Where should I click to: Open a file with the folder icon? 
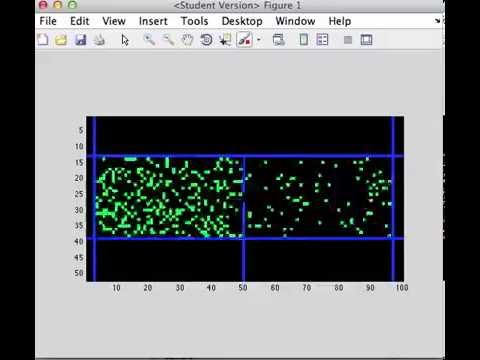tap(61, 40)
